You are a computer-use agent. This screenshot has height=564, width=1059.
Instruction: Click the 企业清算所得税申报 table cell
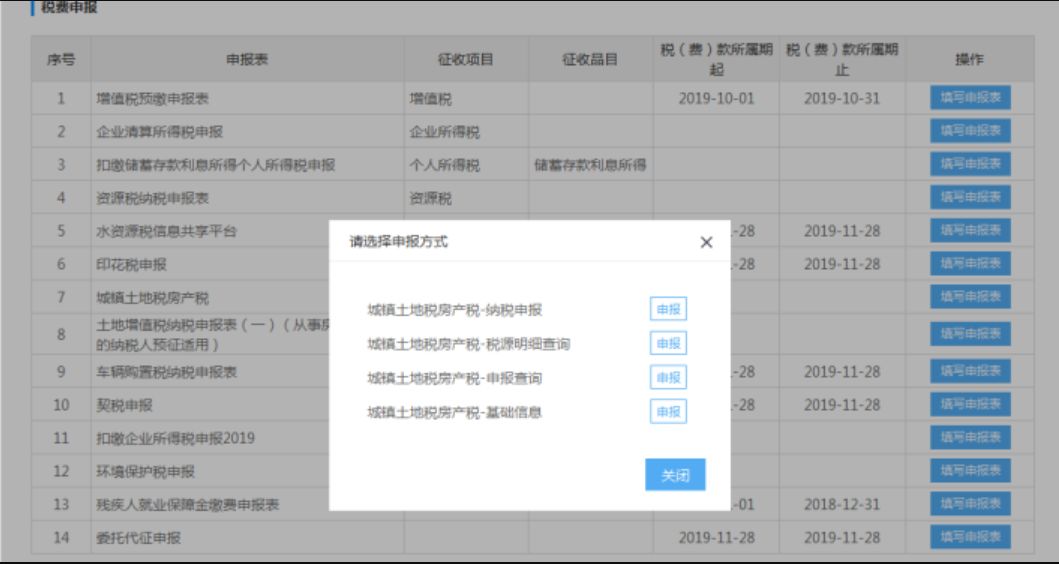point(247,132)
